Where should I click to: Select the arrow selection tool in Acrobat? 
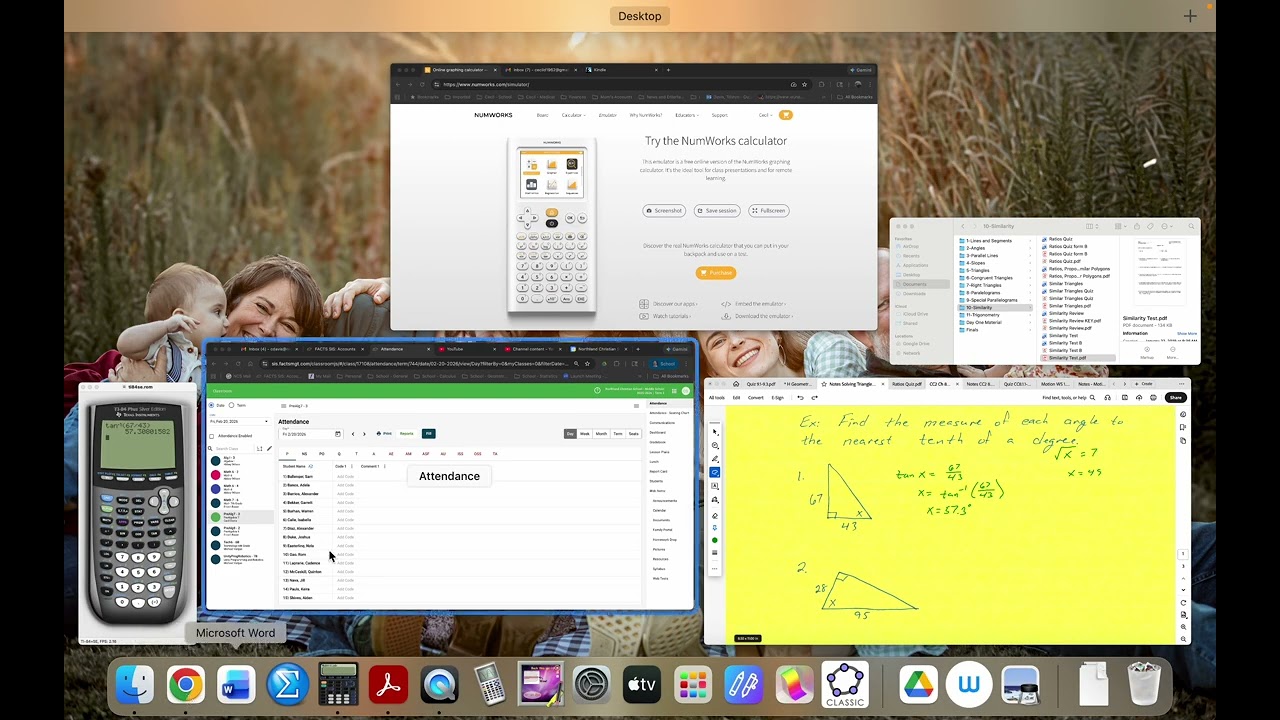click(x=715, y=432)
